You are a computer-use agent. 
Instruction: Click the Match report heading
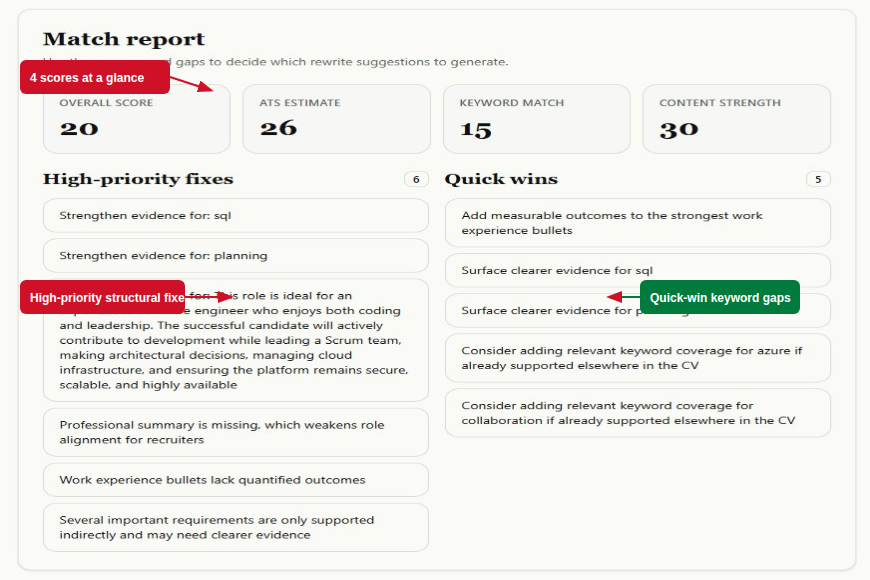124,39
